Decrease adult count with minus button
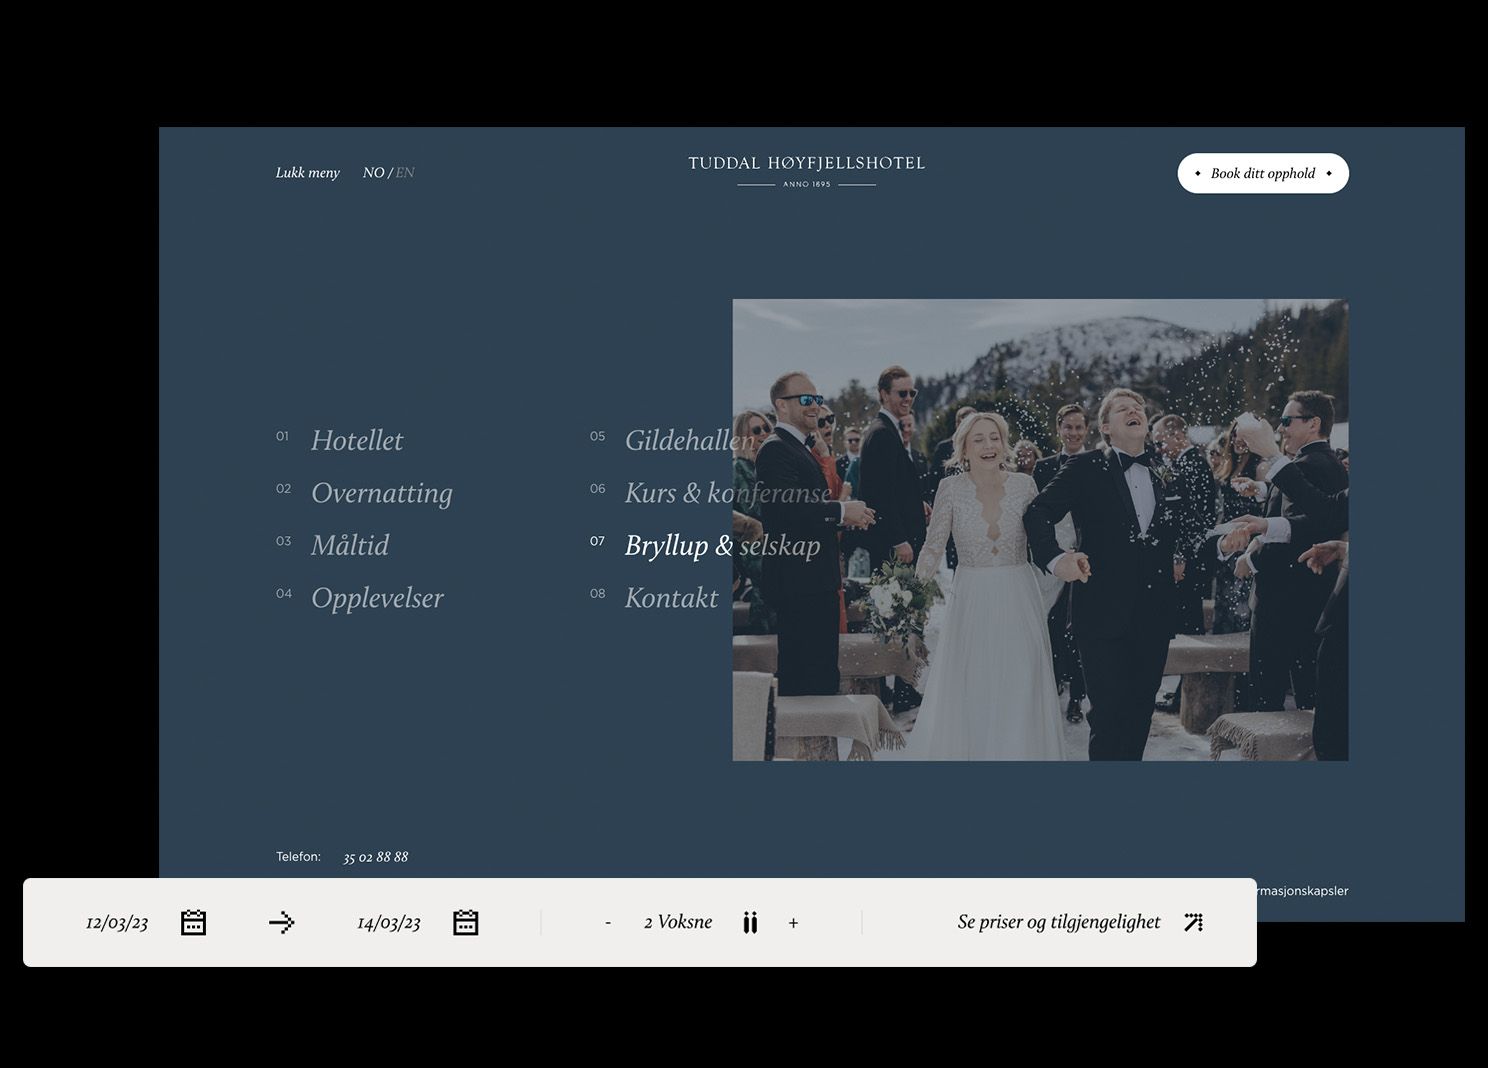Viewport: 1488px width, 1068px height. pos(608,923)
